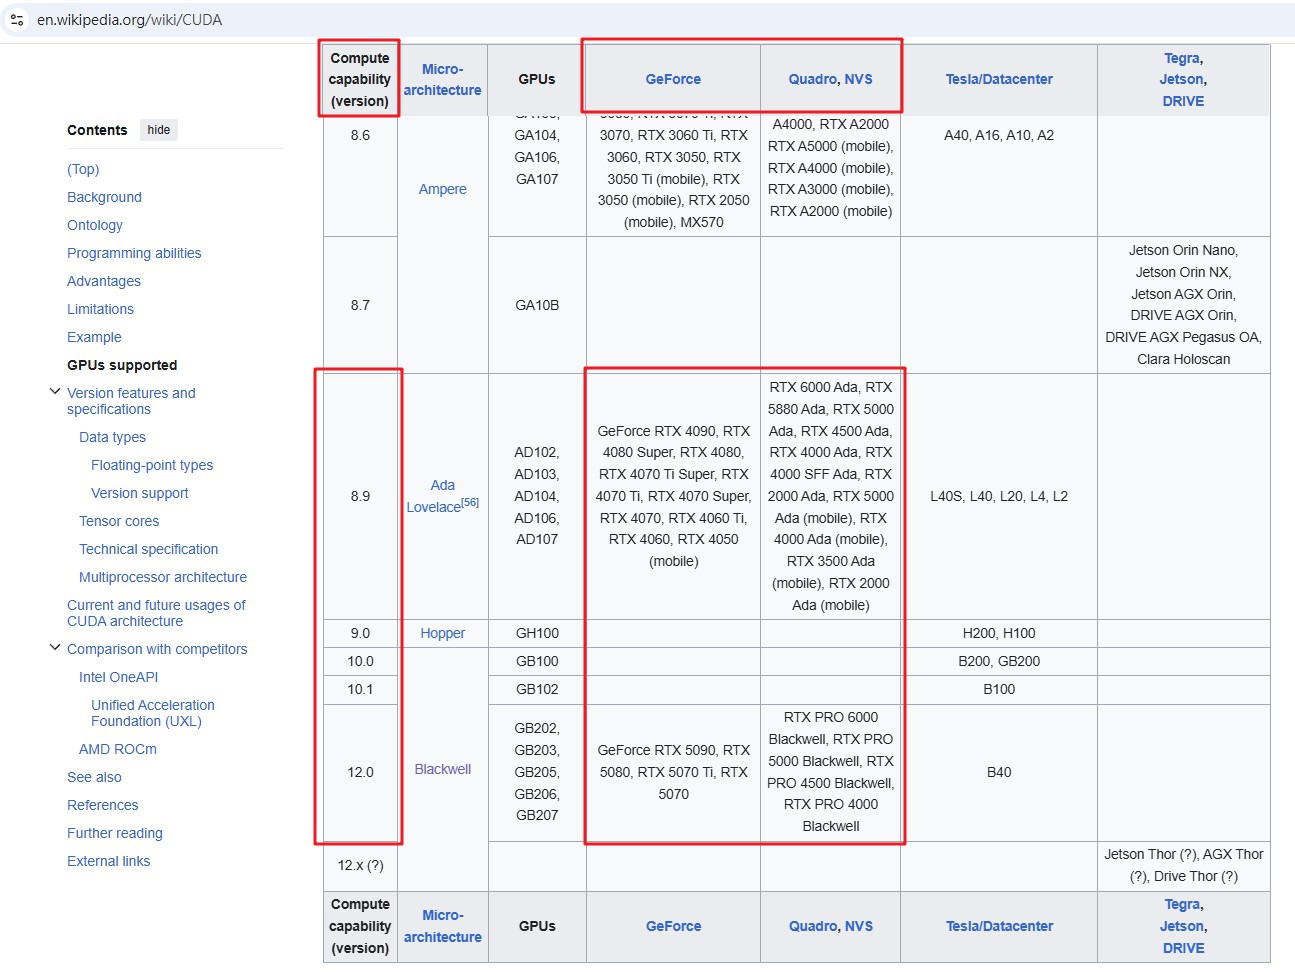Go to Current and future usages section
Screen dimensions: 1295x972
coord(156,613)
